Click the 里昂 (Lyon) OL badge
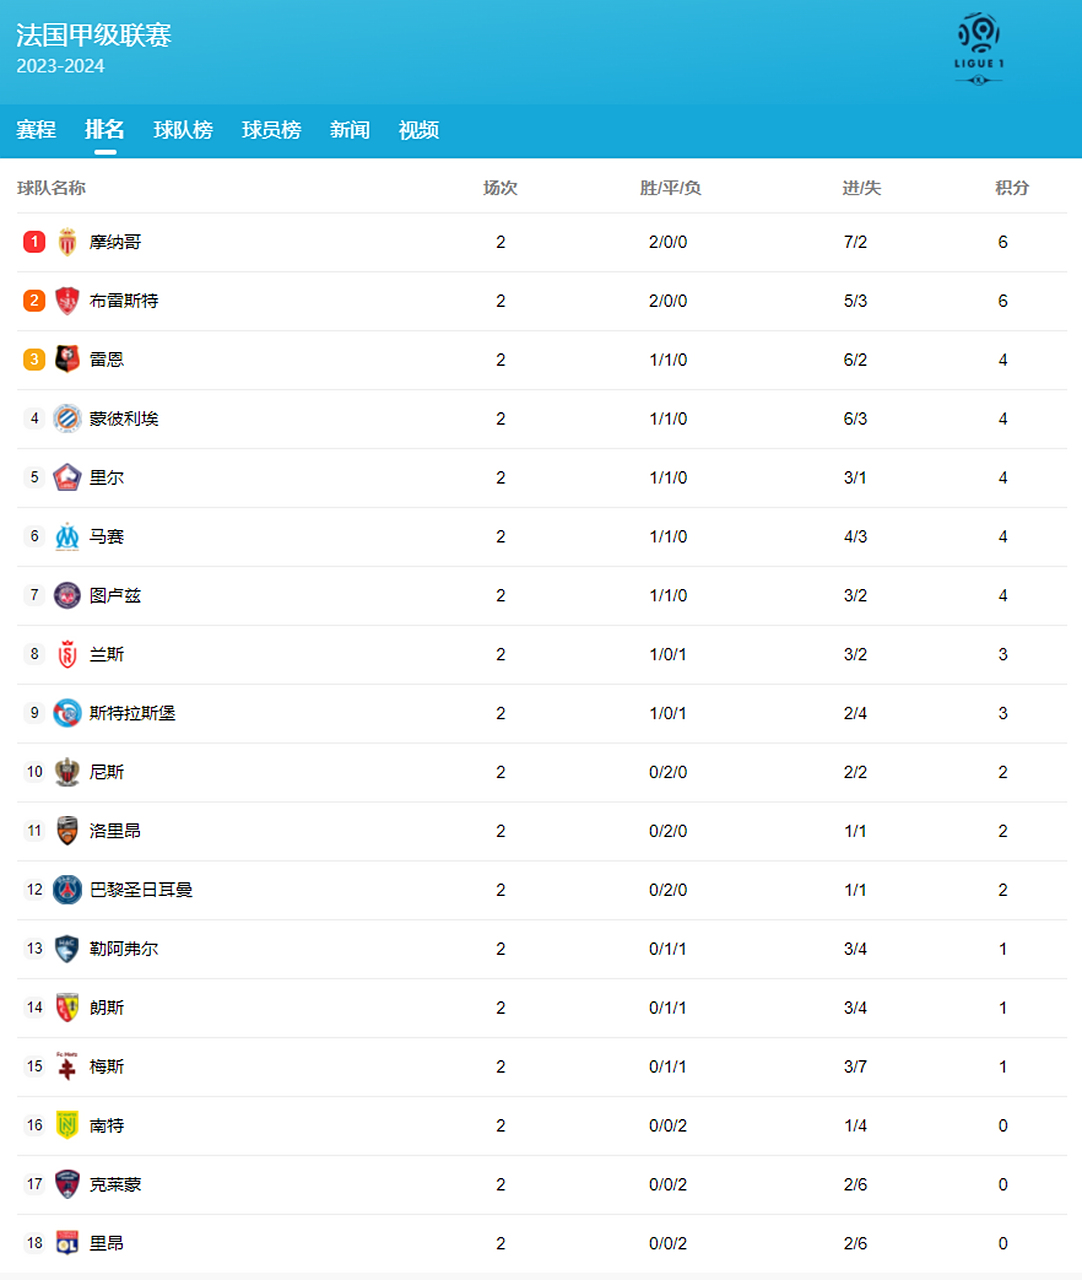 point(67,1243)
